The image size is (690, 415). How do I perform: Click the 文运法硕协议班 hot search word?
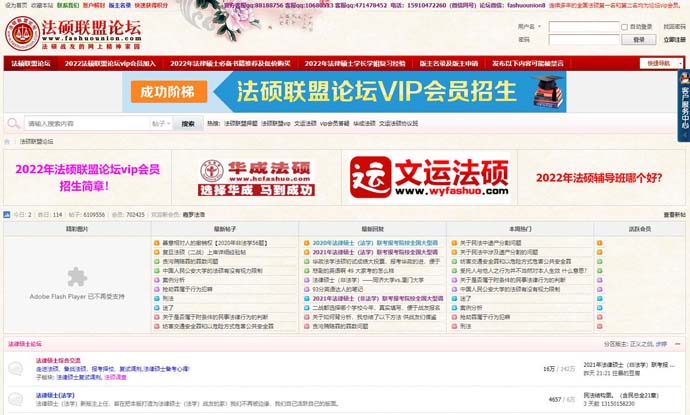399,124
